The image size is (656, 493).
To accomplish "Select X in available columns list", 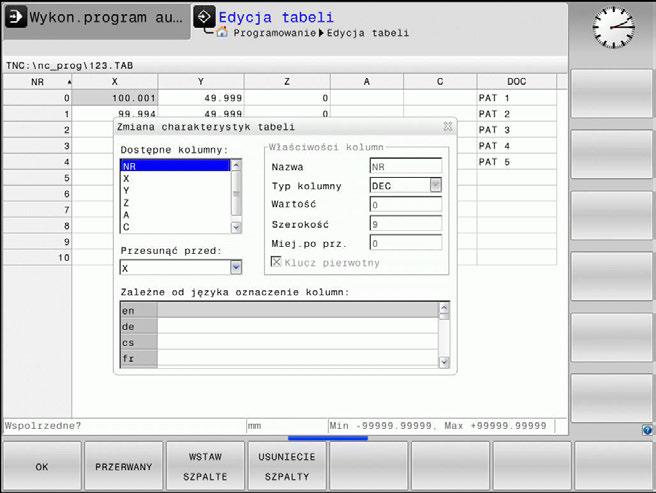I will [175, 178].
